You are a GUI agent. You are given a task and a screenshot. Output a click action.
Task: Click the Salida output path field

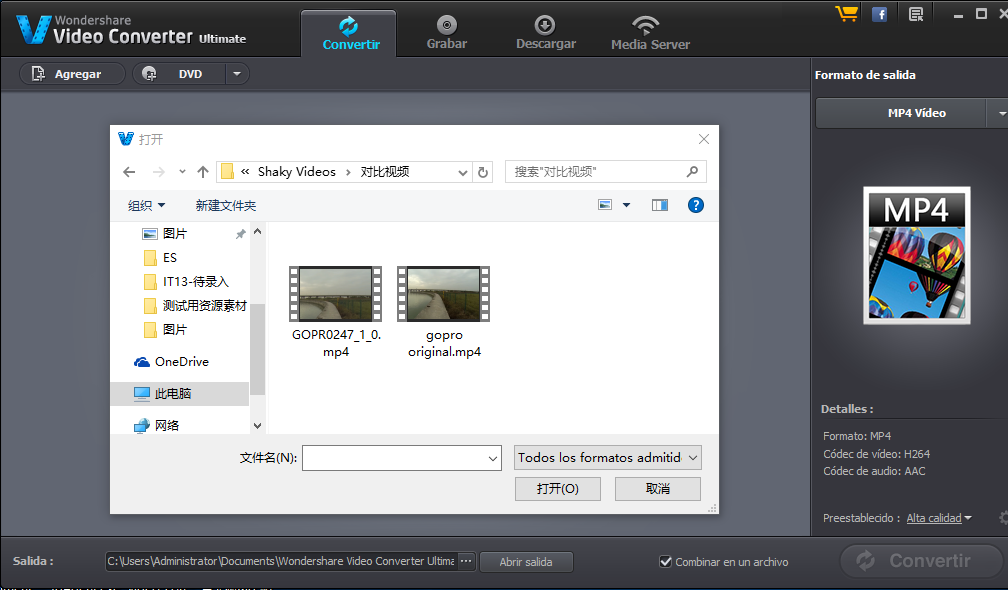click(280, 561)
